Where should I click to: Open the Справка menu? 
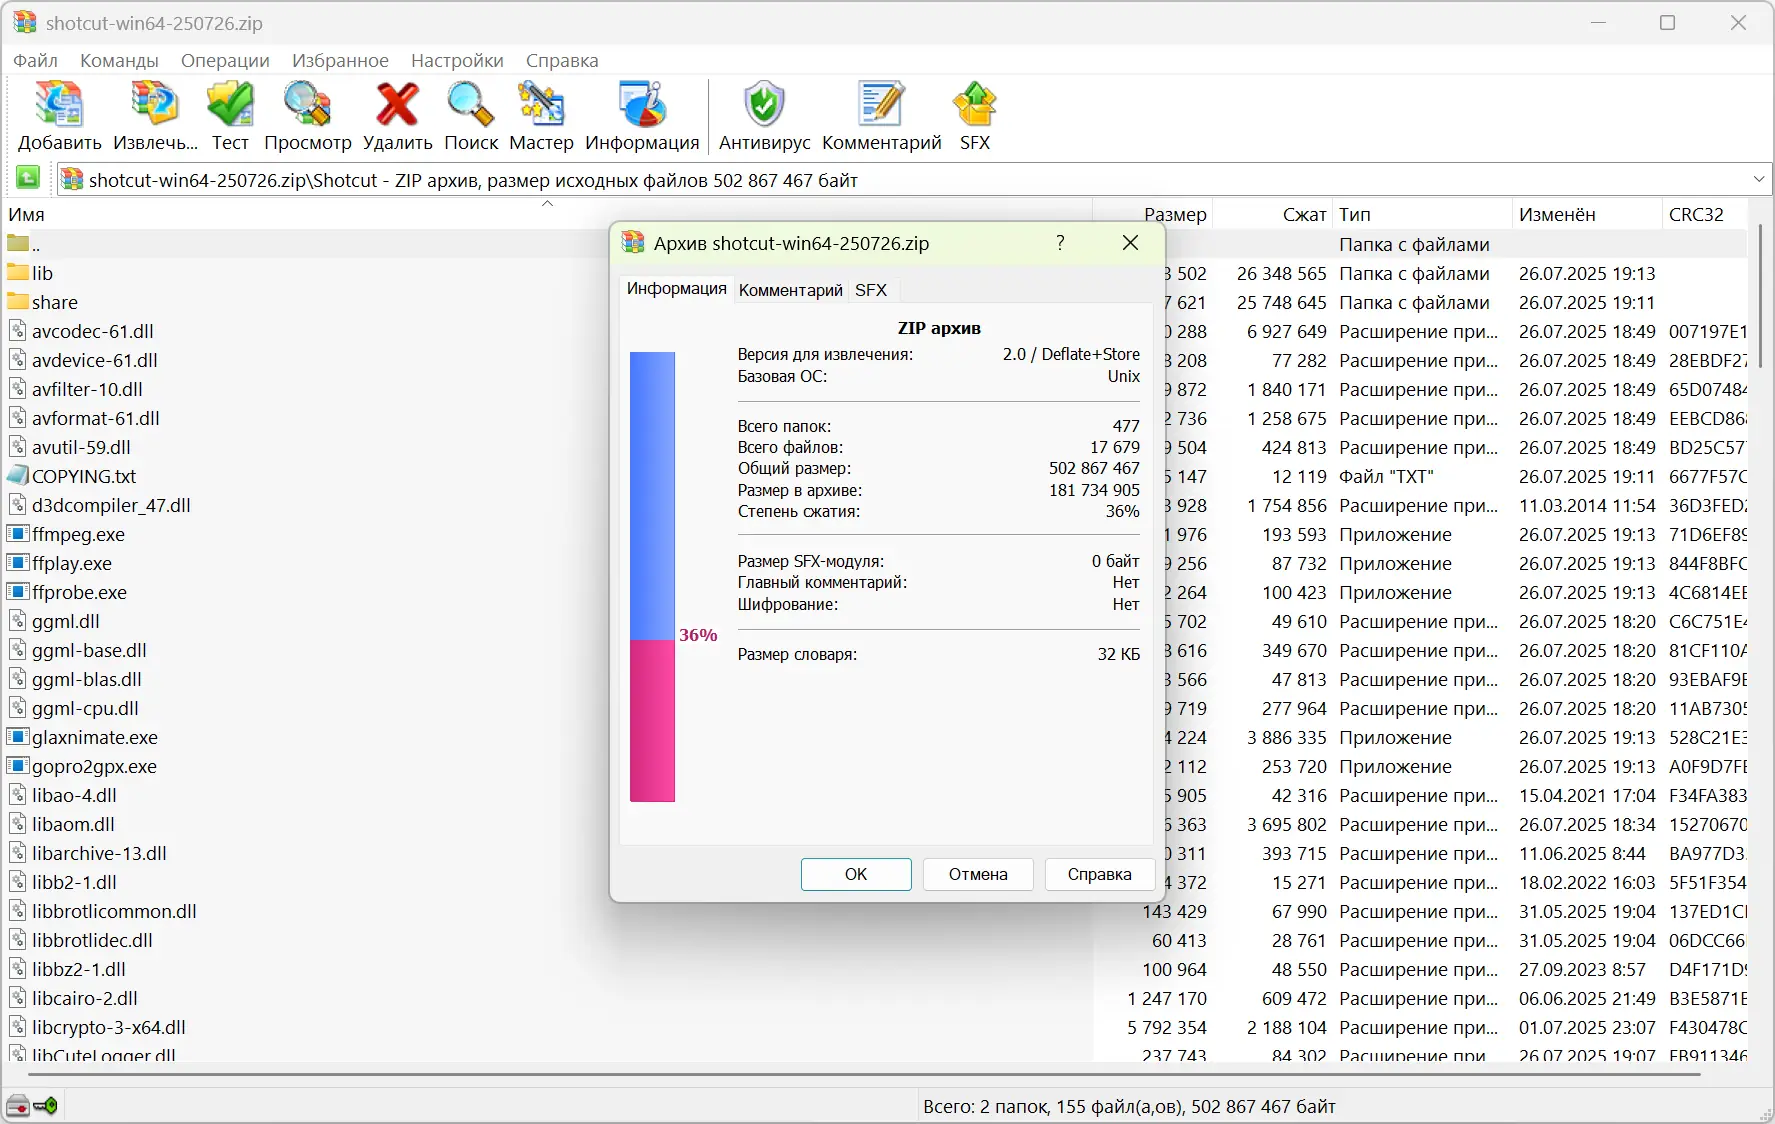(x=562, y=60)
